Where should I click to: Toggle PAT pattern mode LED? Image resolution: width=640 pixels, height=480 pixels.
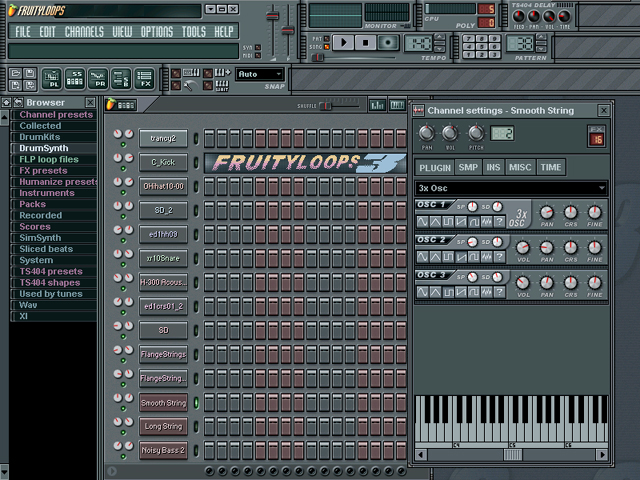click(x=327, y=39)
